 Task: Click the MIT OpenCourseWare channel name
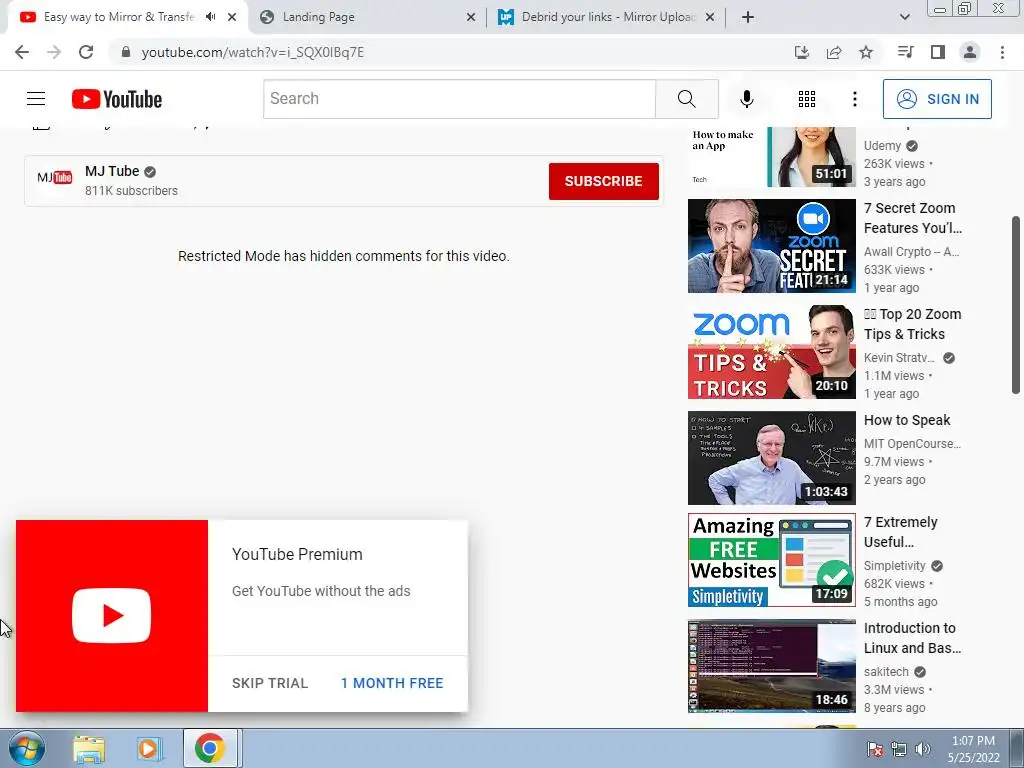click(x=912, y=444)
